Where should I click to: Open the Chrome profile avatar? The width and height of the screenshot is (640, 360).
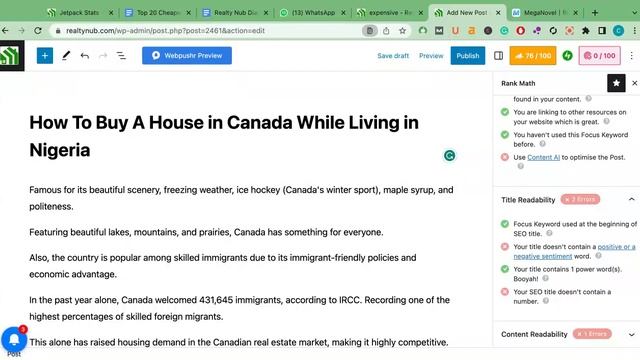(x=618, y=31)
